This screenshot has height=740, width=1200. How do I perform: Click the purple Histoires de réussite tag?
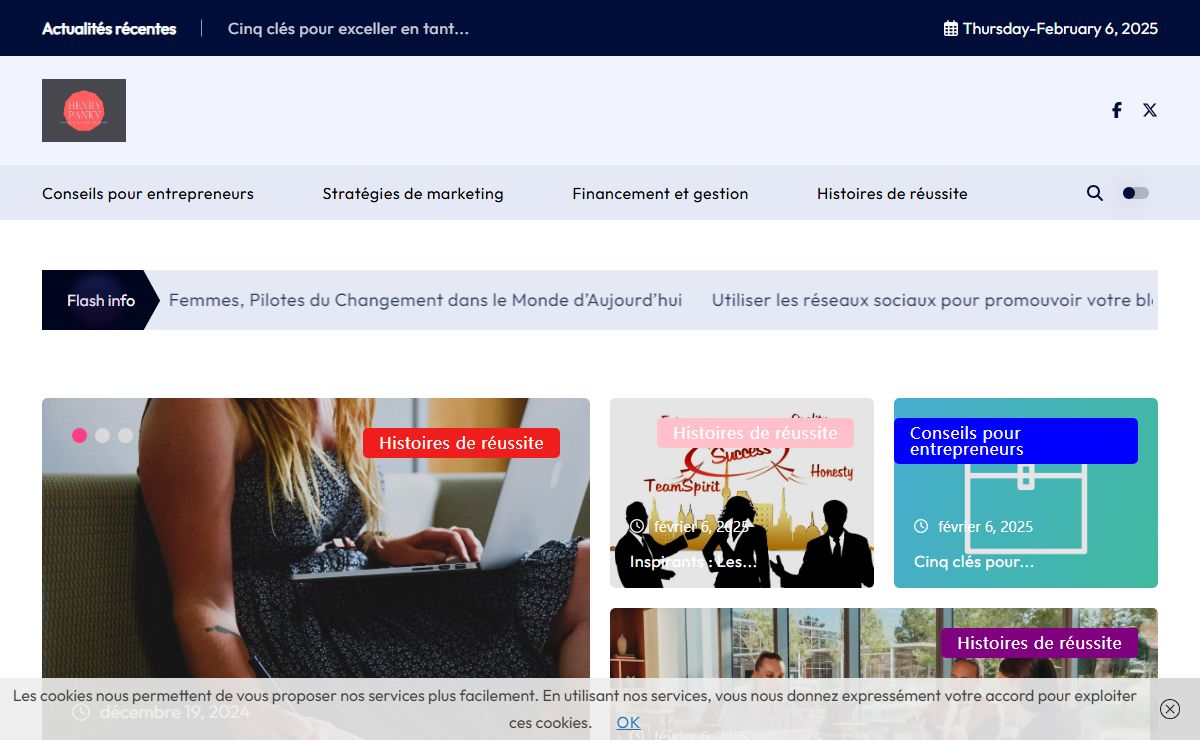[1039, 643]
